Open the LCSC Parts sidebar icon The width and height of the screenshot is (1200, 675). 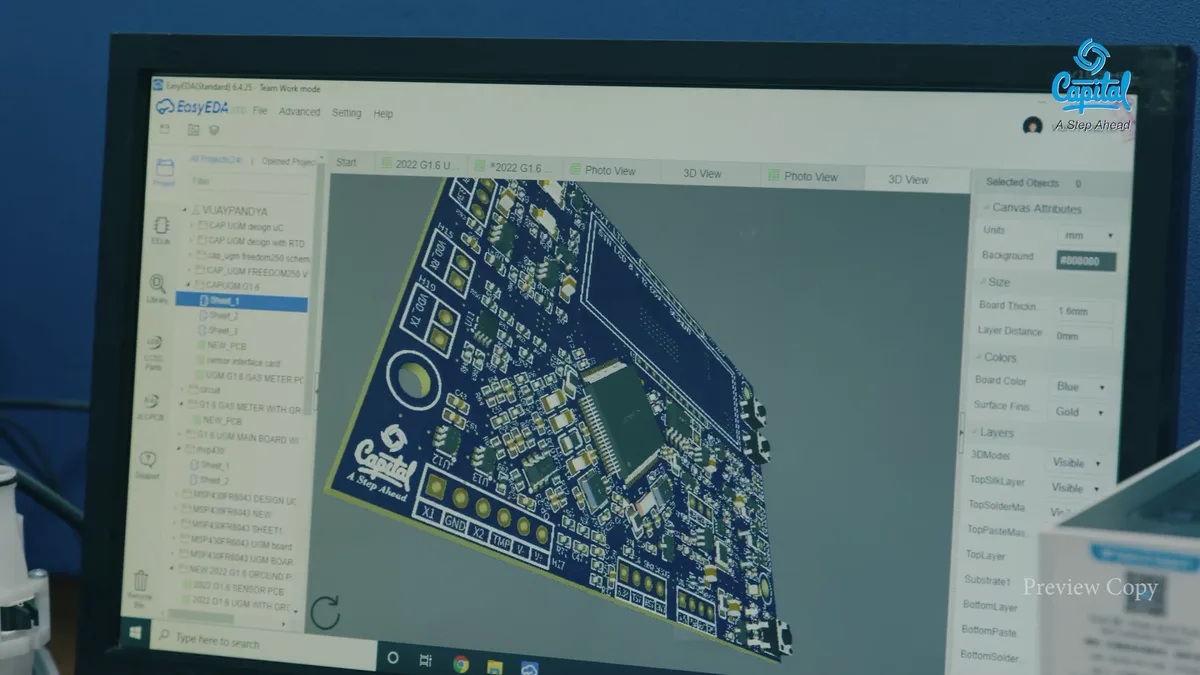point(154,352)
